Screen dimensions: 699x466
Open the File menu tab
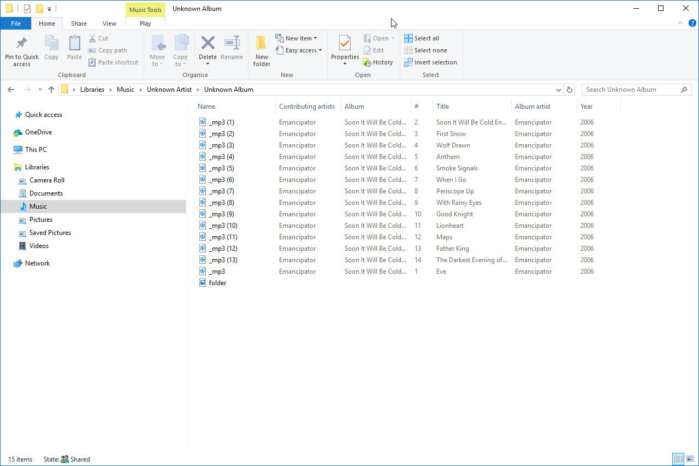(x=16, y=23)
